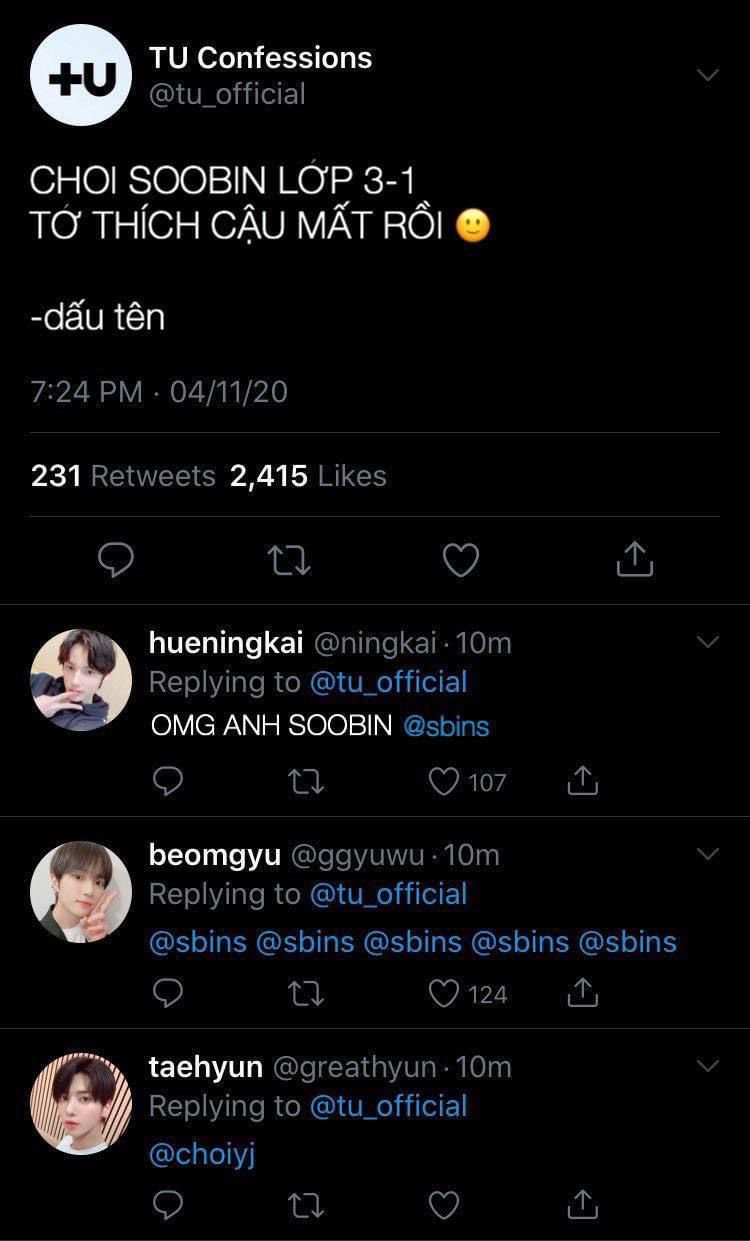This screenshot has height=1241, width=750.
Task: Like beomgyu's reply with 124 likes
Action: (444, 993)
